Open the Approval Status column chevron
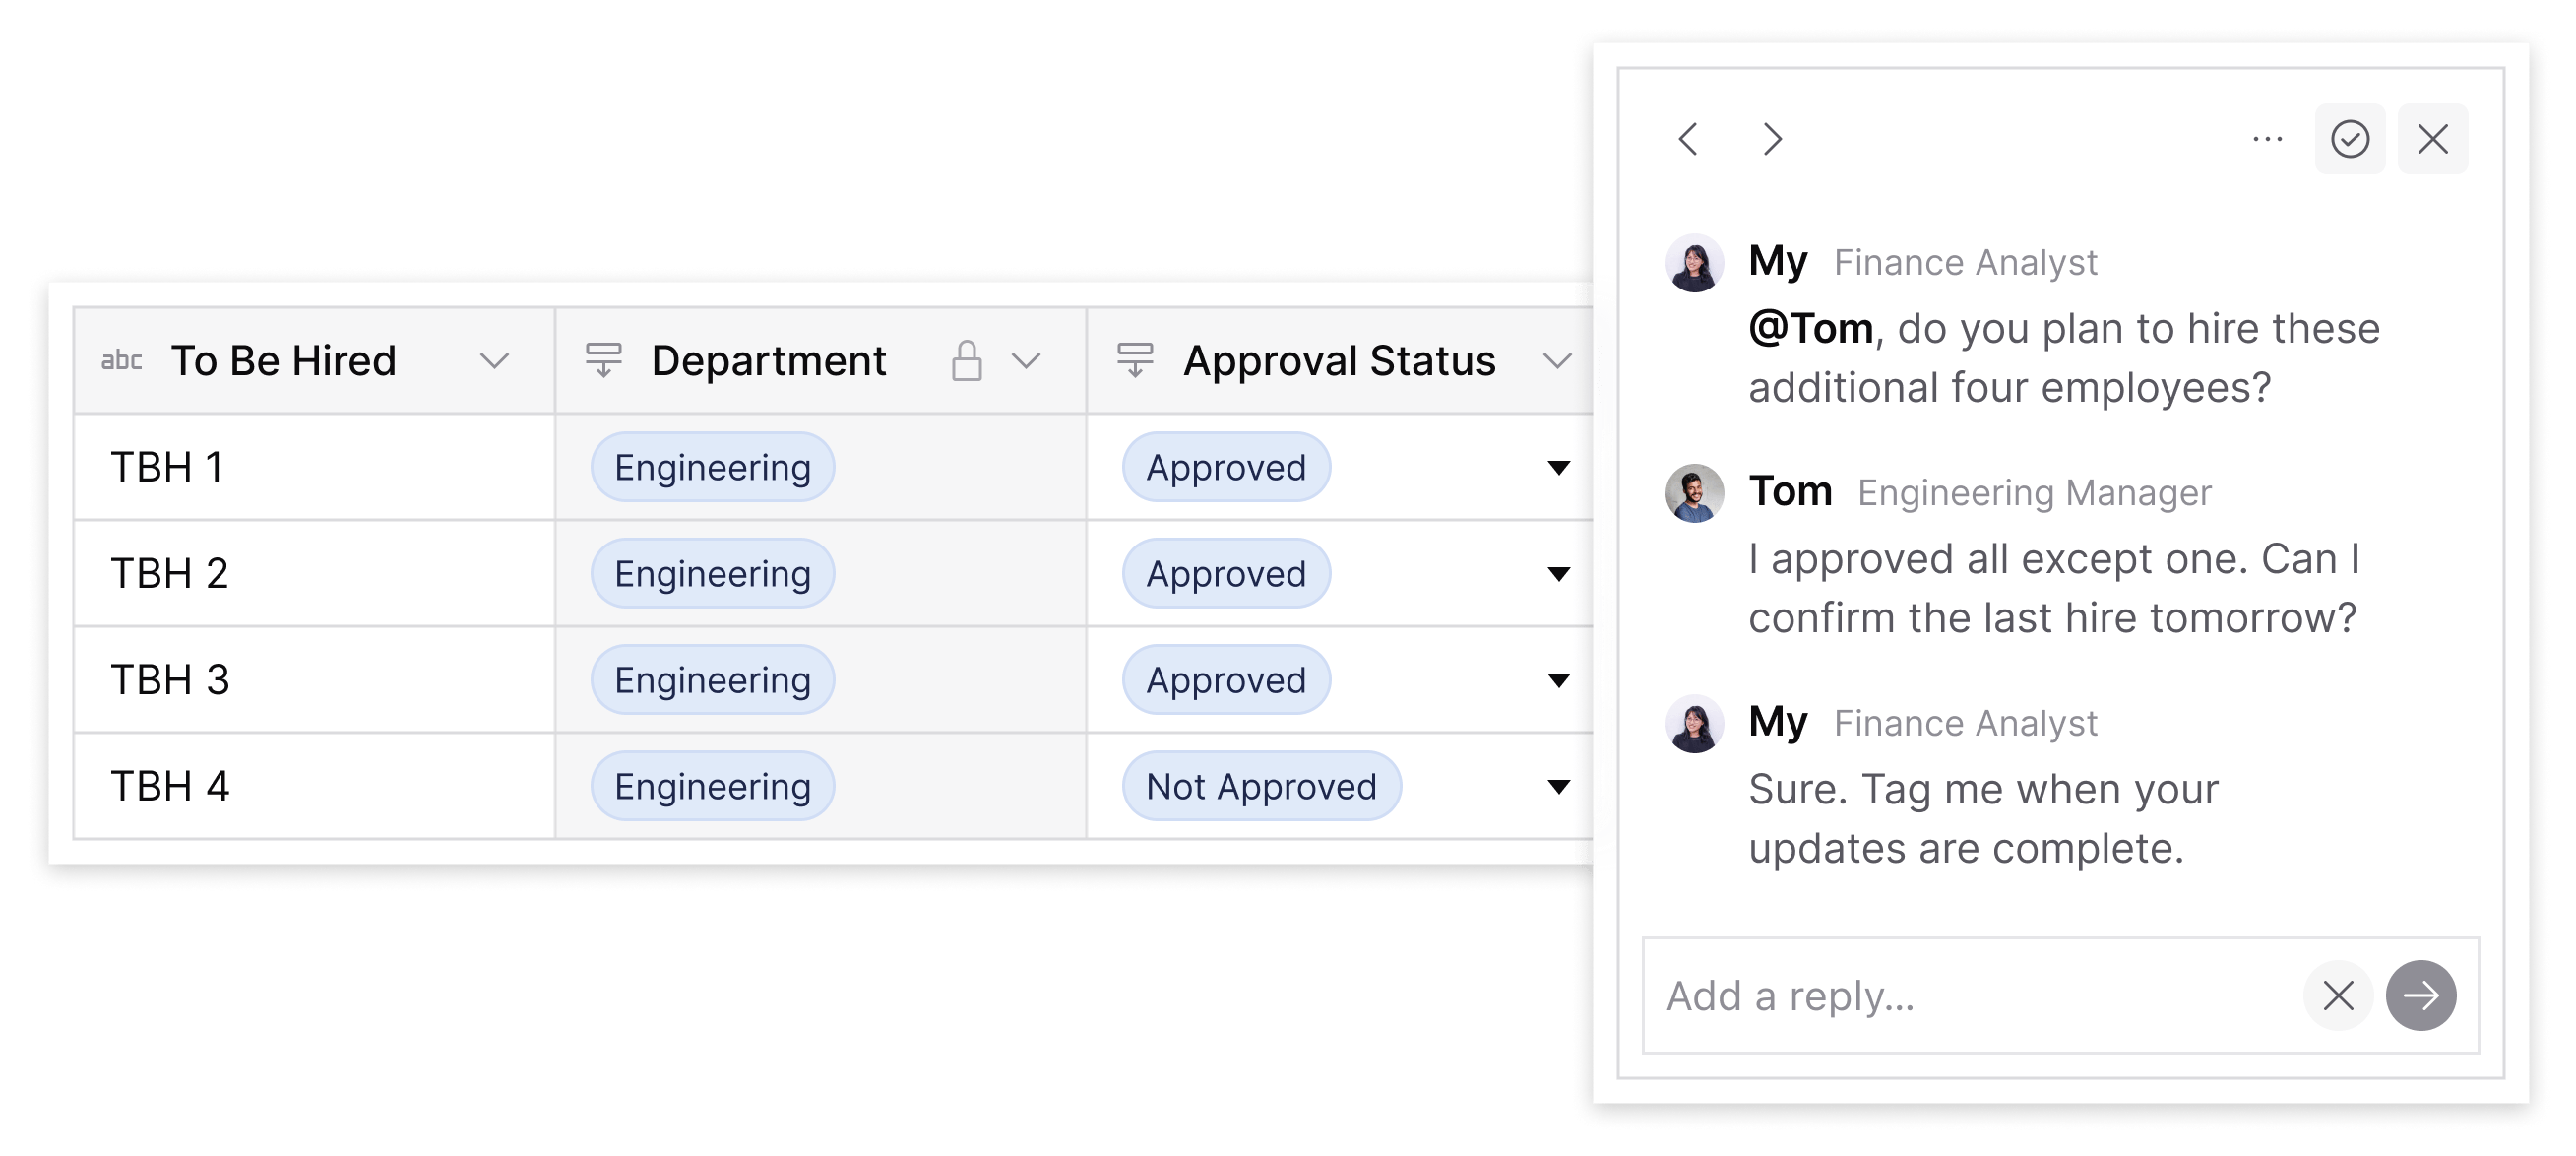 pos(1557,360)
